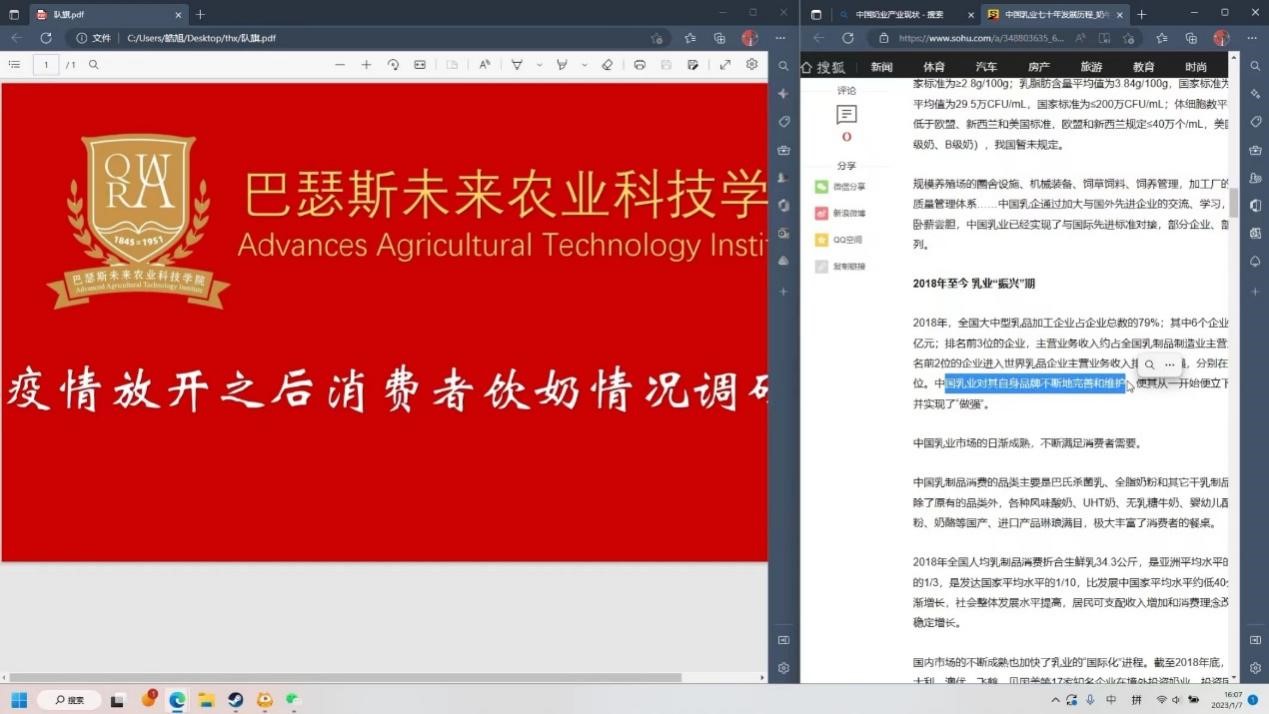Enter full screen mode for PDF
This screenshot has width=1269, height=714.
(725, 65)
